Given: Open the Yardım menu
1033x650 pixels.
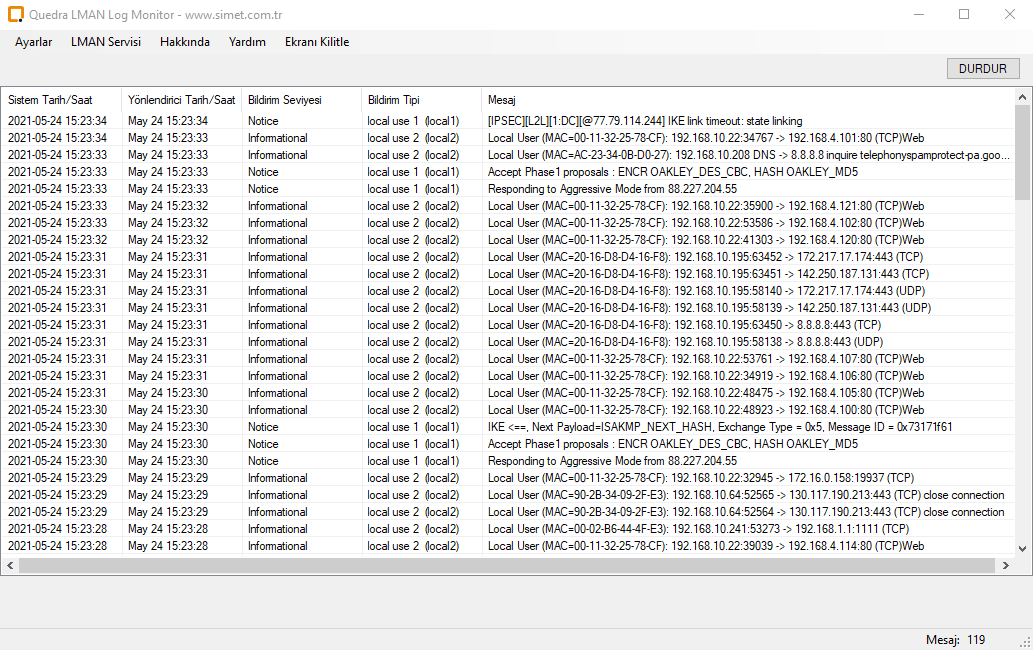Looking at the screenshot, I should pos(247,42).
